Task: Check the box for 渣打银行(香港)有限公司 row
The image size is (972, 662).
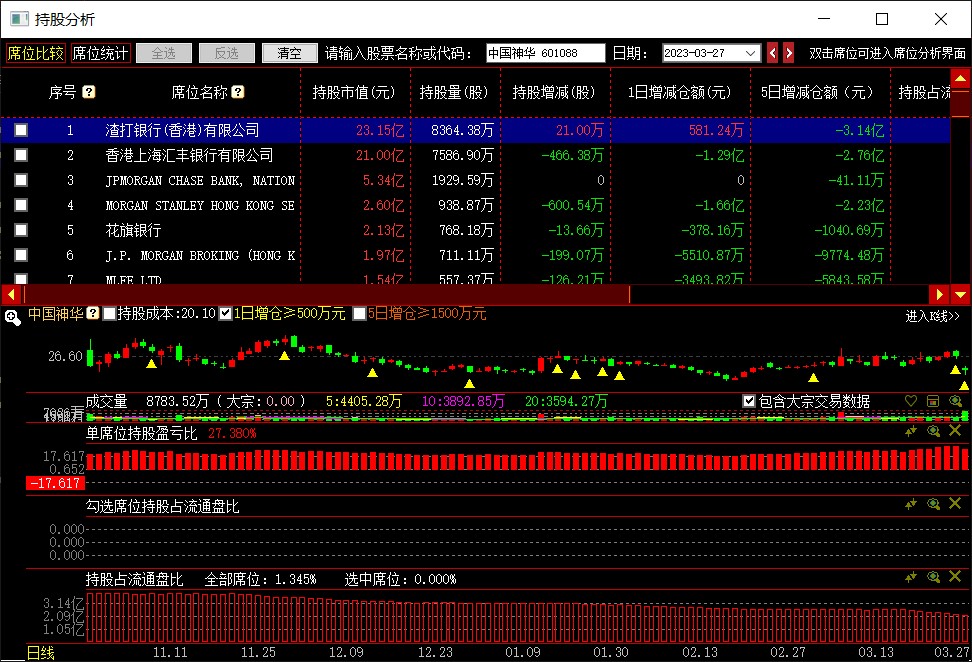Action: pyautogui.click(x=21, y=130)
